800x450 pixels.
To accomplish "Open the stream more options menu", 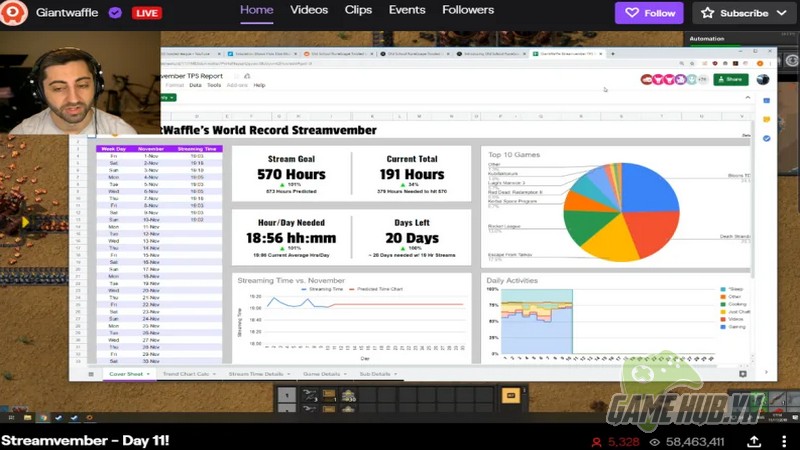I will coord(784,441).
